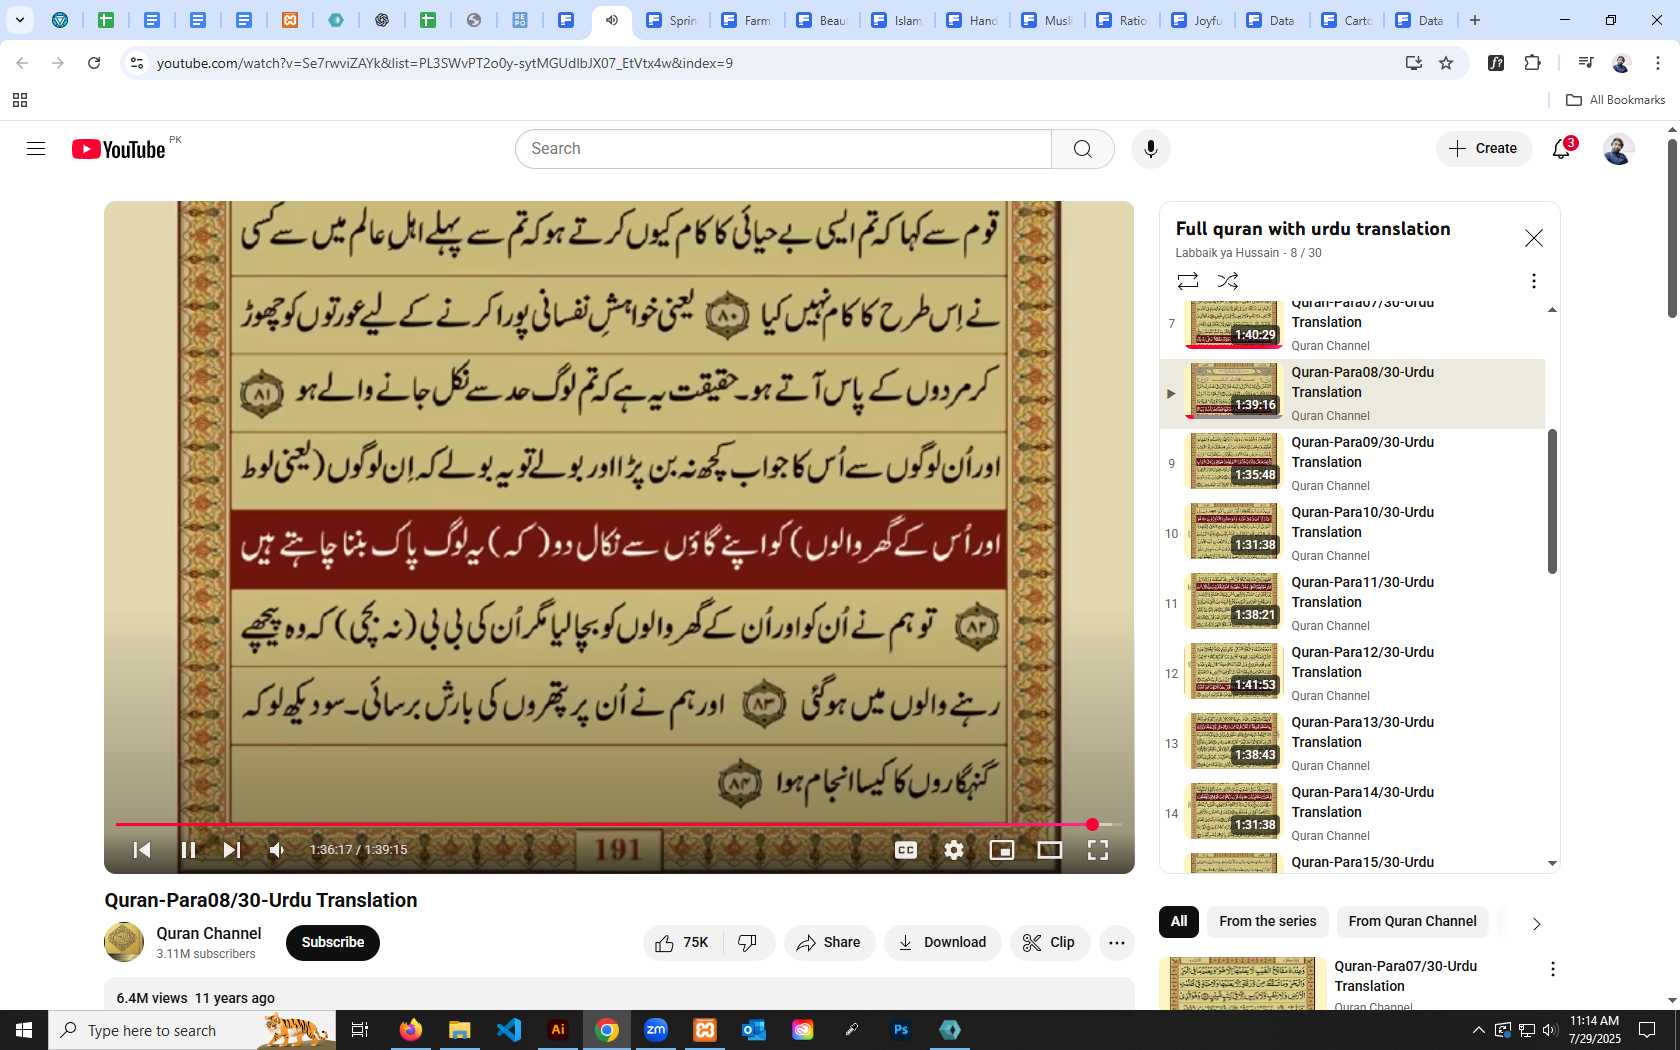Viewport: 1680px width, 1050px height.
Task: Launch Photoshop from the taskbar
Action: (x=901, y=1030)
